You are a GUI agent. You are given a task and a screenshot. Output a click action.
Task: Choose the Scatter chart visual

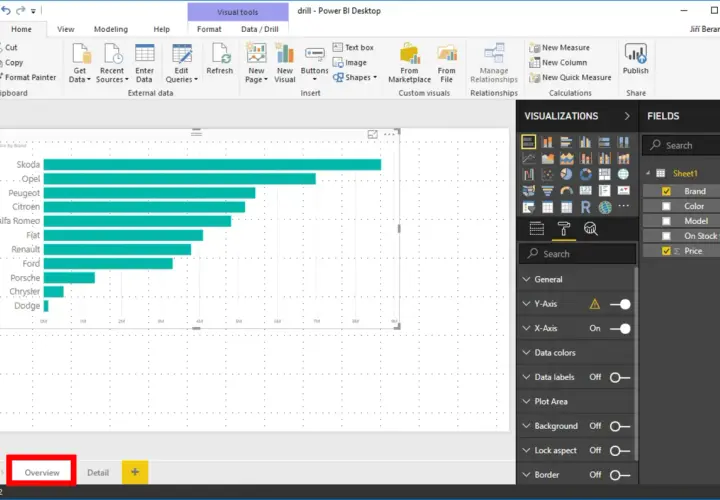coord(547,174)
